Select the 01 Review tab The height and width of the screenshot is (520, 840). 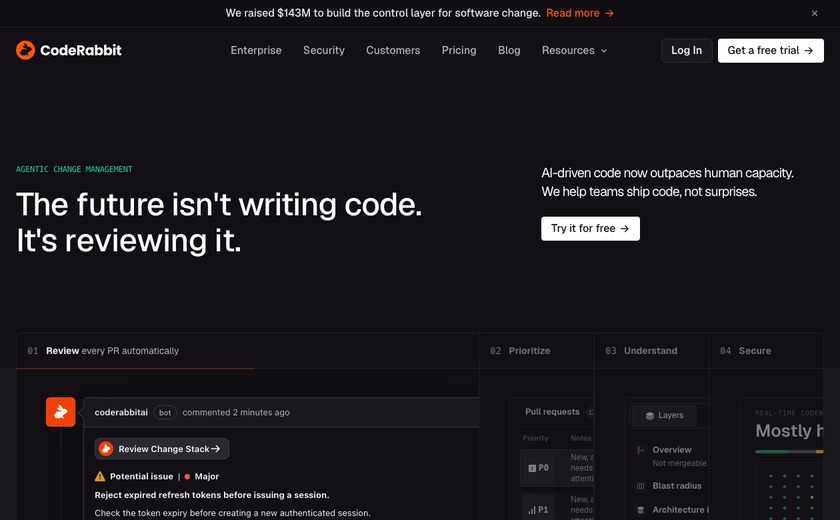[247, 351]
